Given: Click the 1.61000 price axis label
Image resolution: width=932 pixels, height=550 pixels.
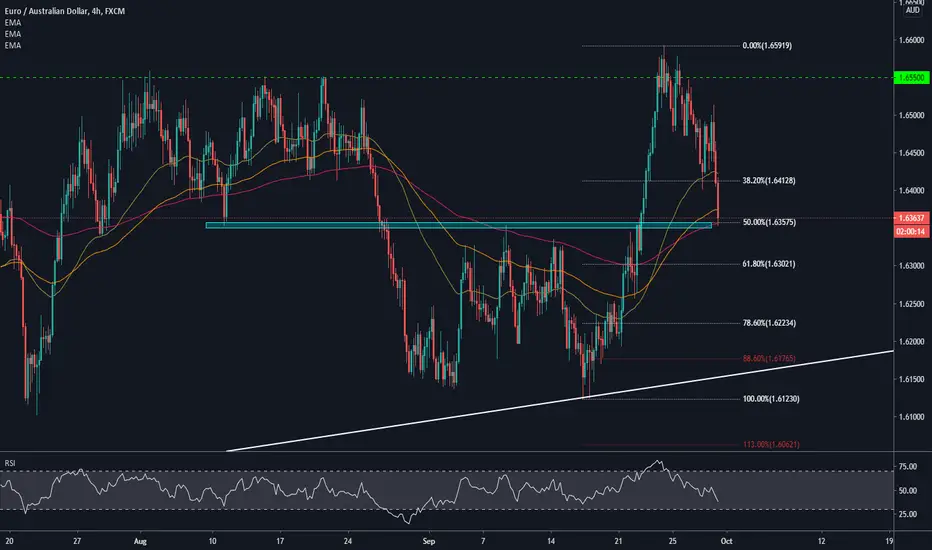Looking at the screenshot, I should [911, 417].
